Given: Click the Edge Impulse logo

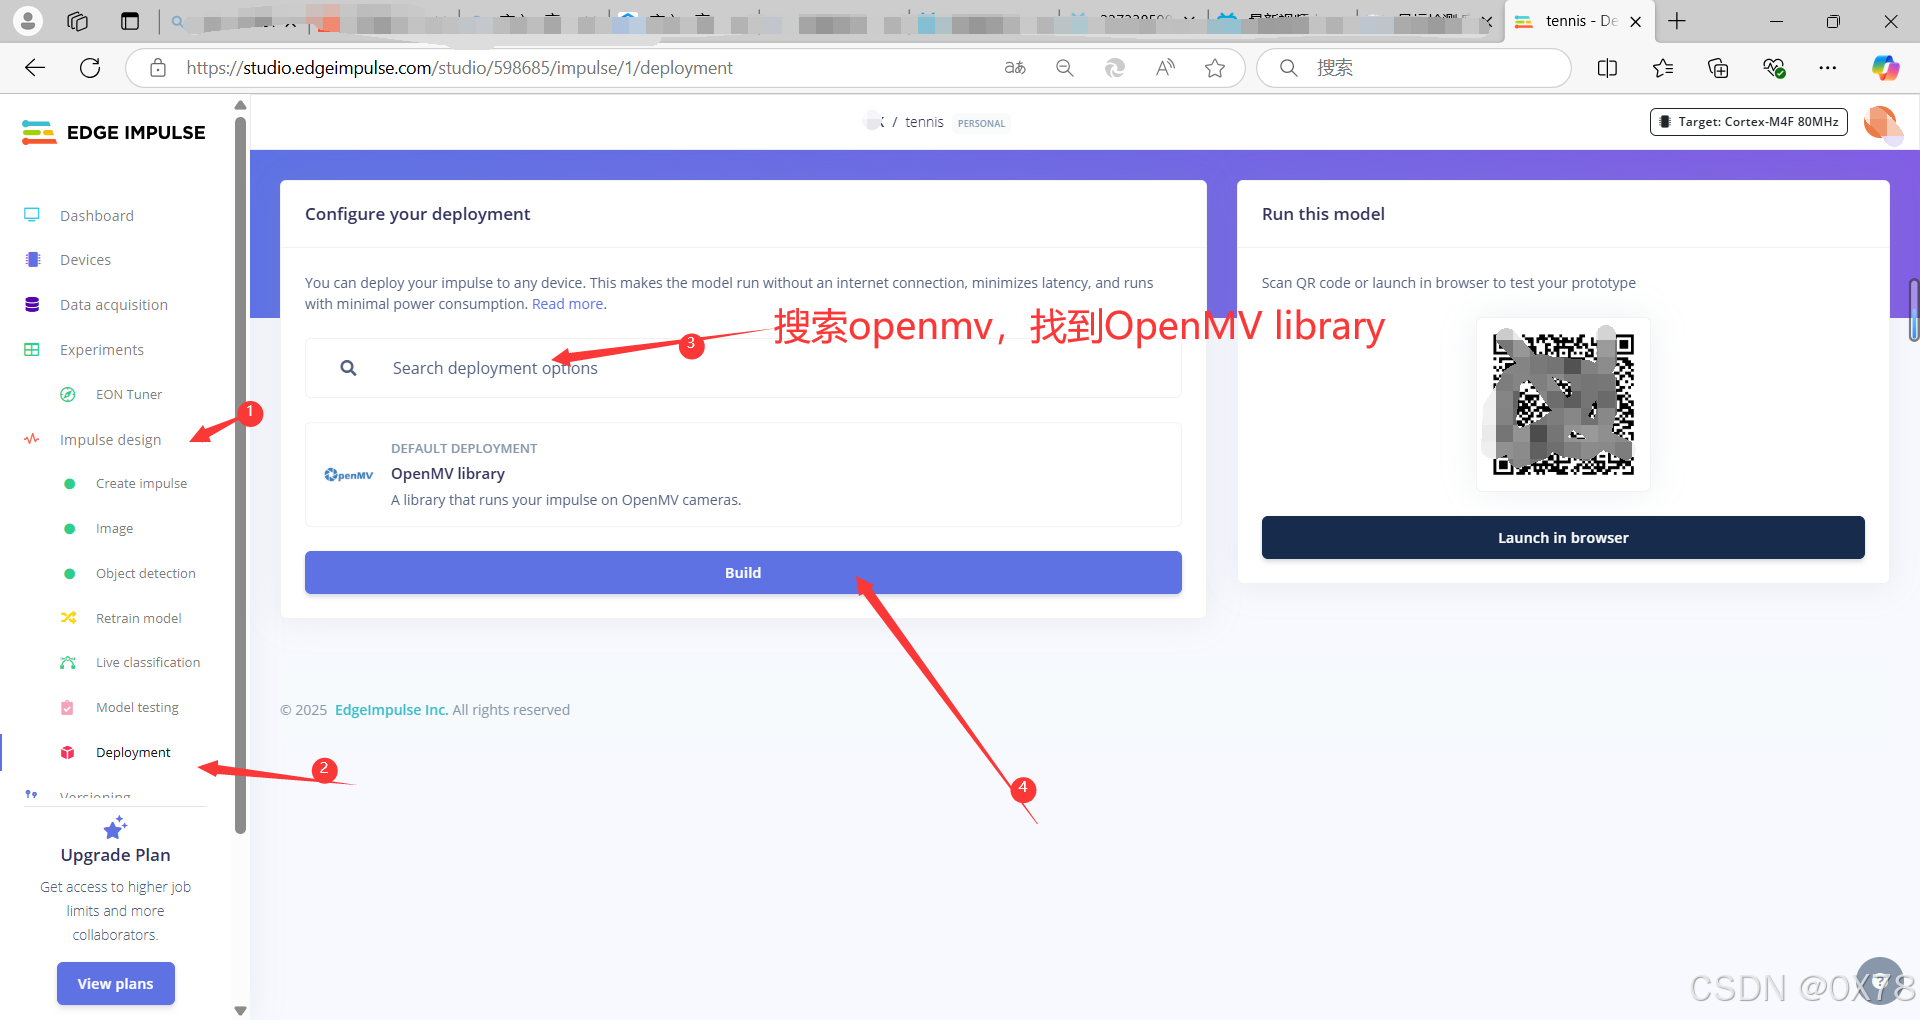Looking at the screenshot, I should pos(113,132).
